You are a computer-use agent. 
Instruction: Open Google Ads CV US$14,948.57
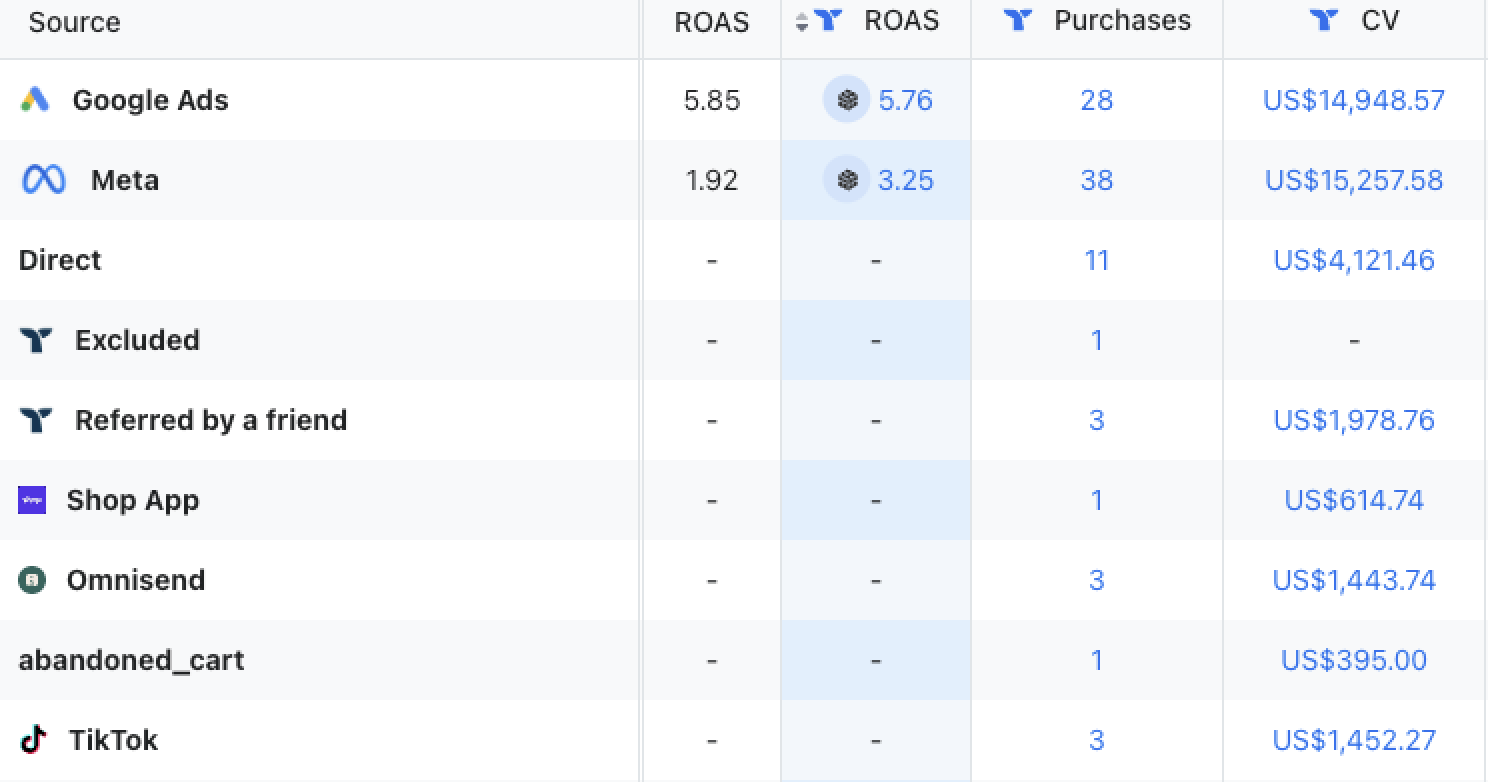[1354, 100]
